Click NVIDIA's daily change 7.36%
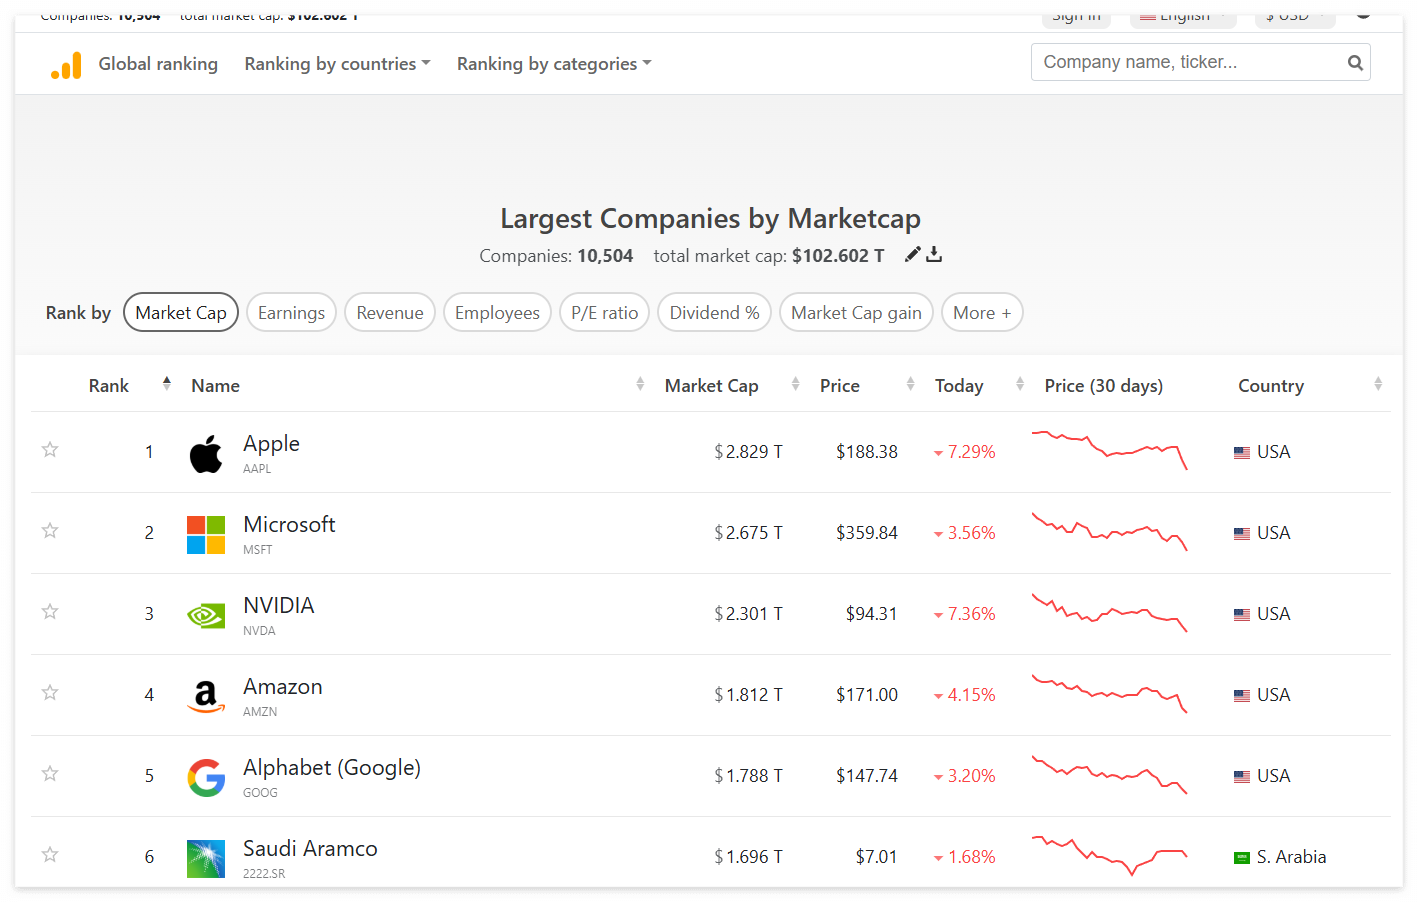Viewport: 1418px width, 902px height. pyautogui.click(x=964, y=614)
